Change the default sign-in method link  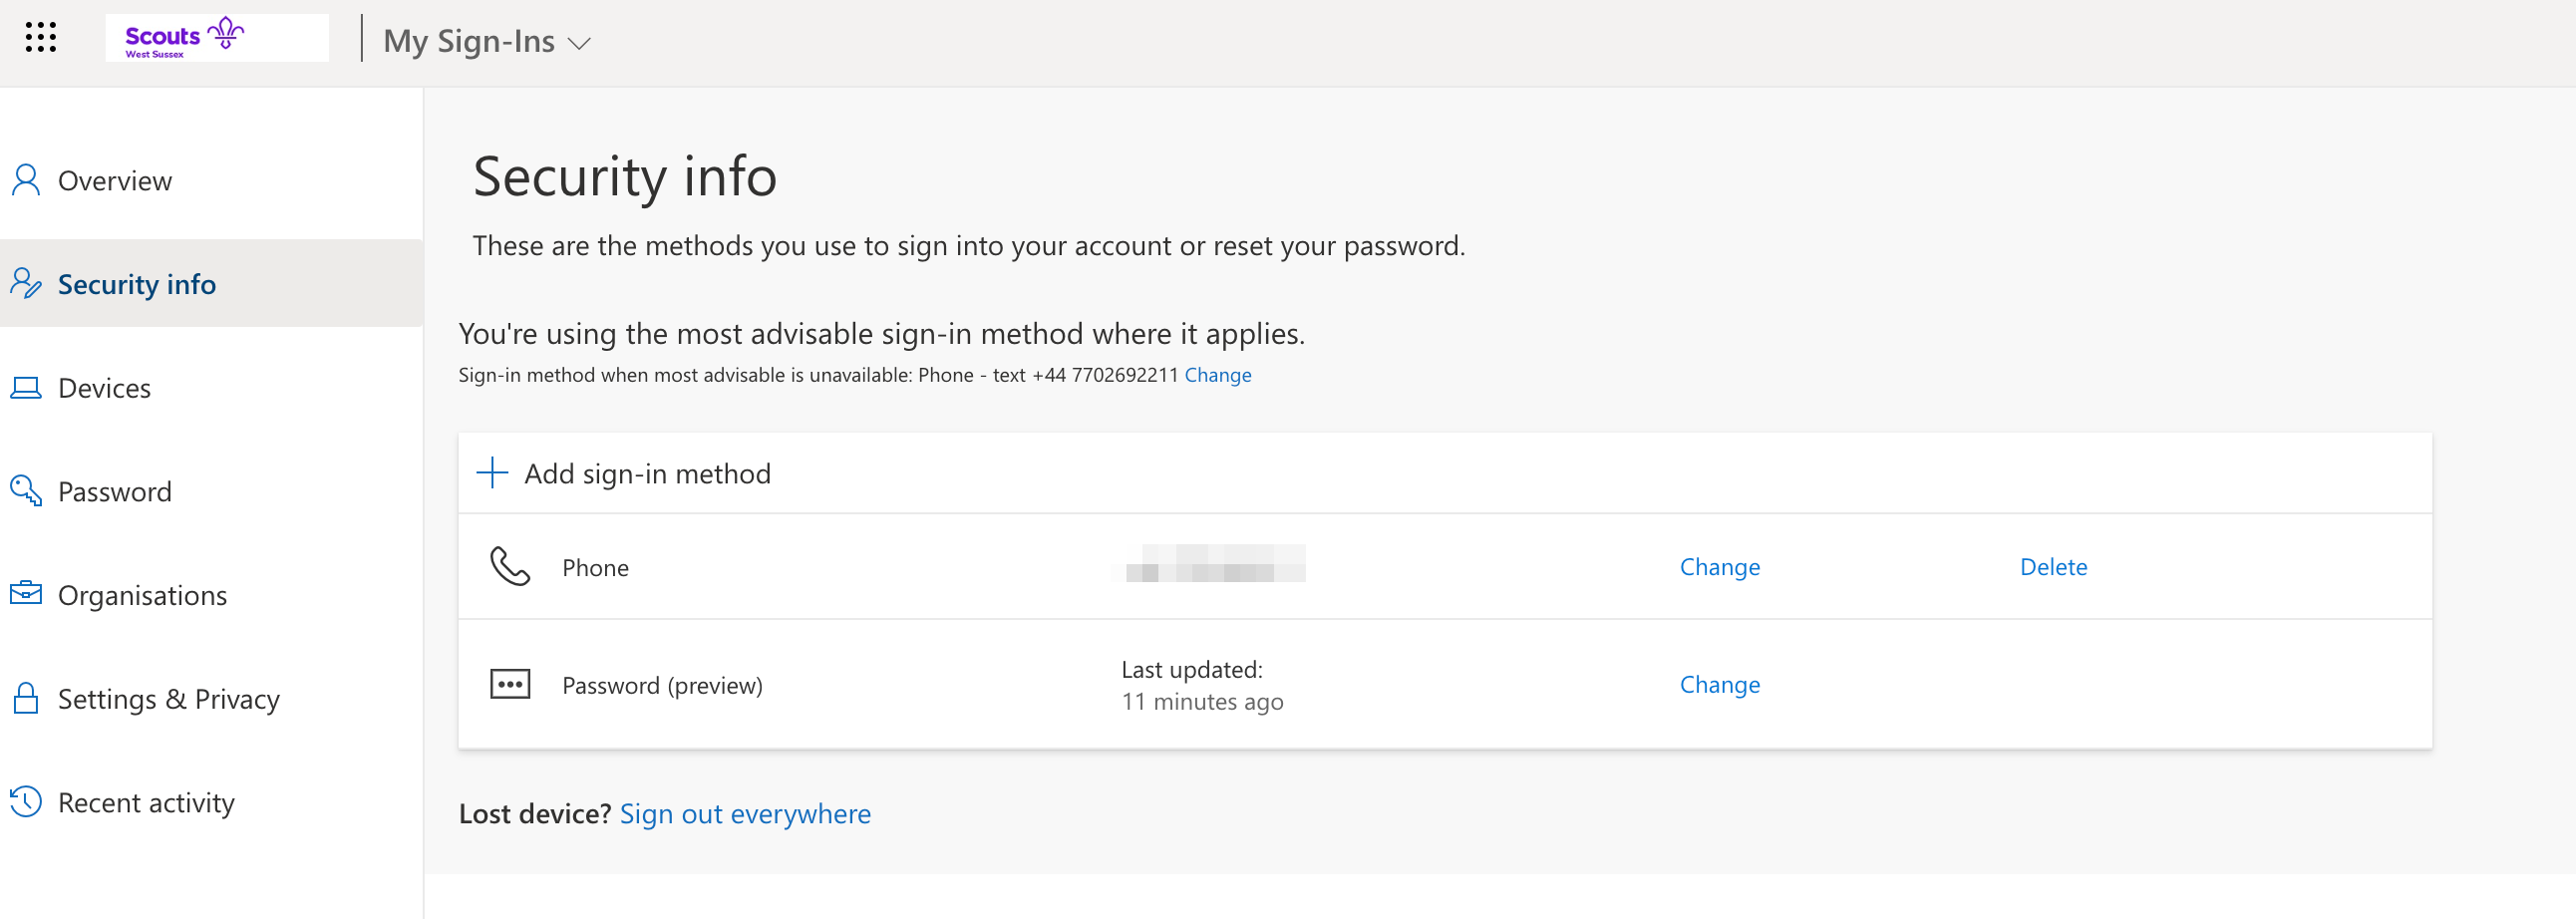point(1217,375)
